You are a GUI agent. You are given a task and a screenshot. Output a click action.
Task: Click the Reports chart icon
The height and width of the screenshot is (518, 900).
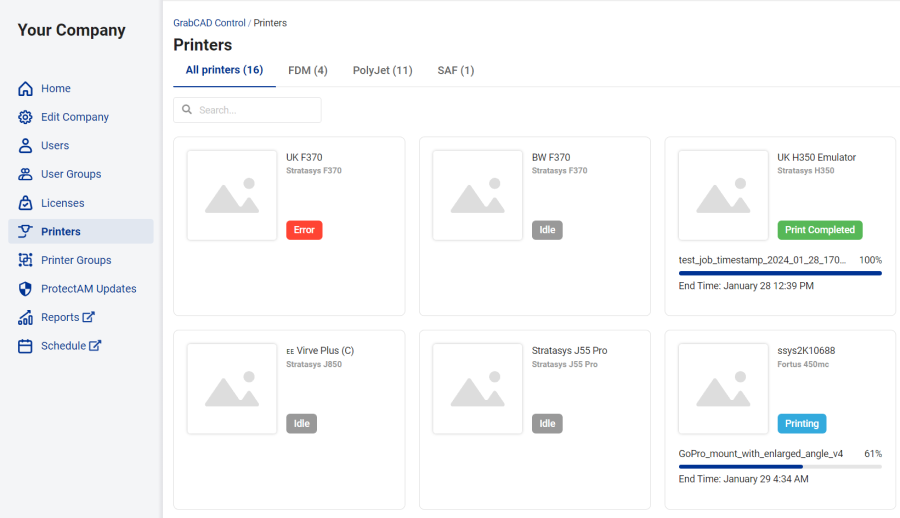tap(26, 318)
